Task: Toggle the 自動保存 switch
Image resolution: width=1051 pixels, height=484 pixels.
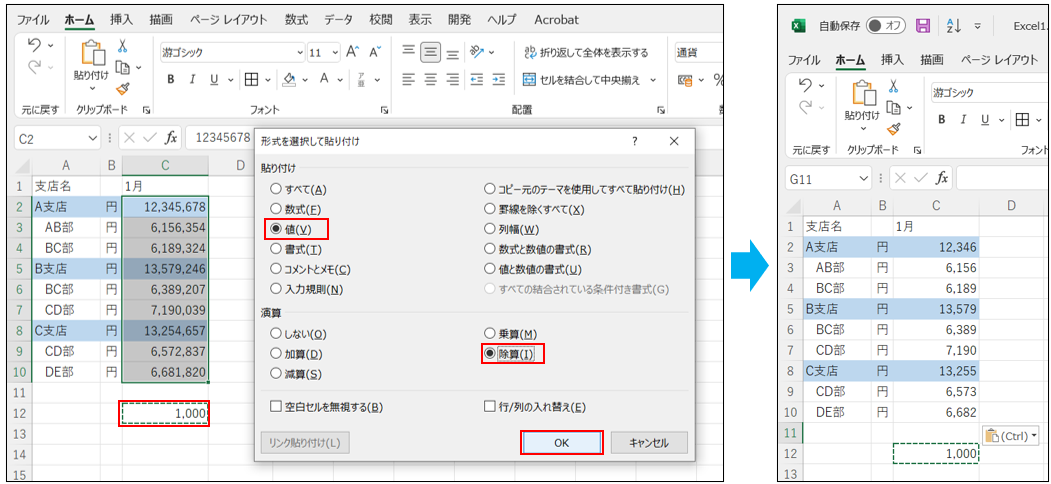Action: pos(886,25)
